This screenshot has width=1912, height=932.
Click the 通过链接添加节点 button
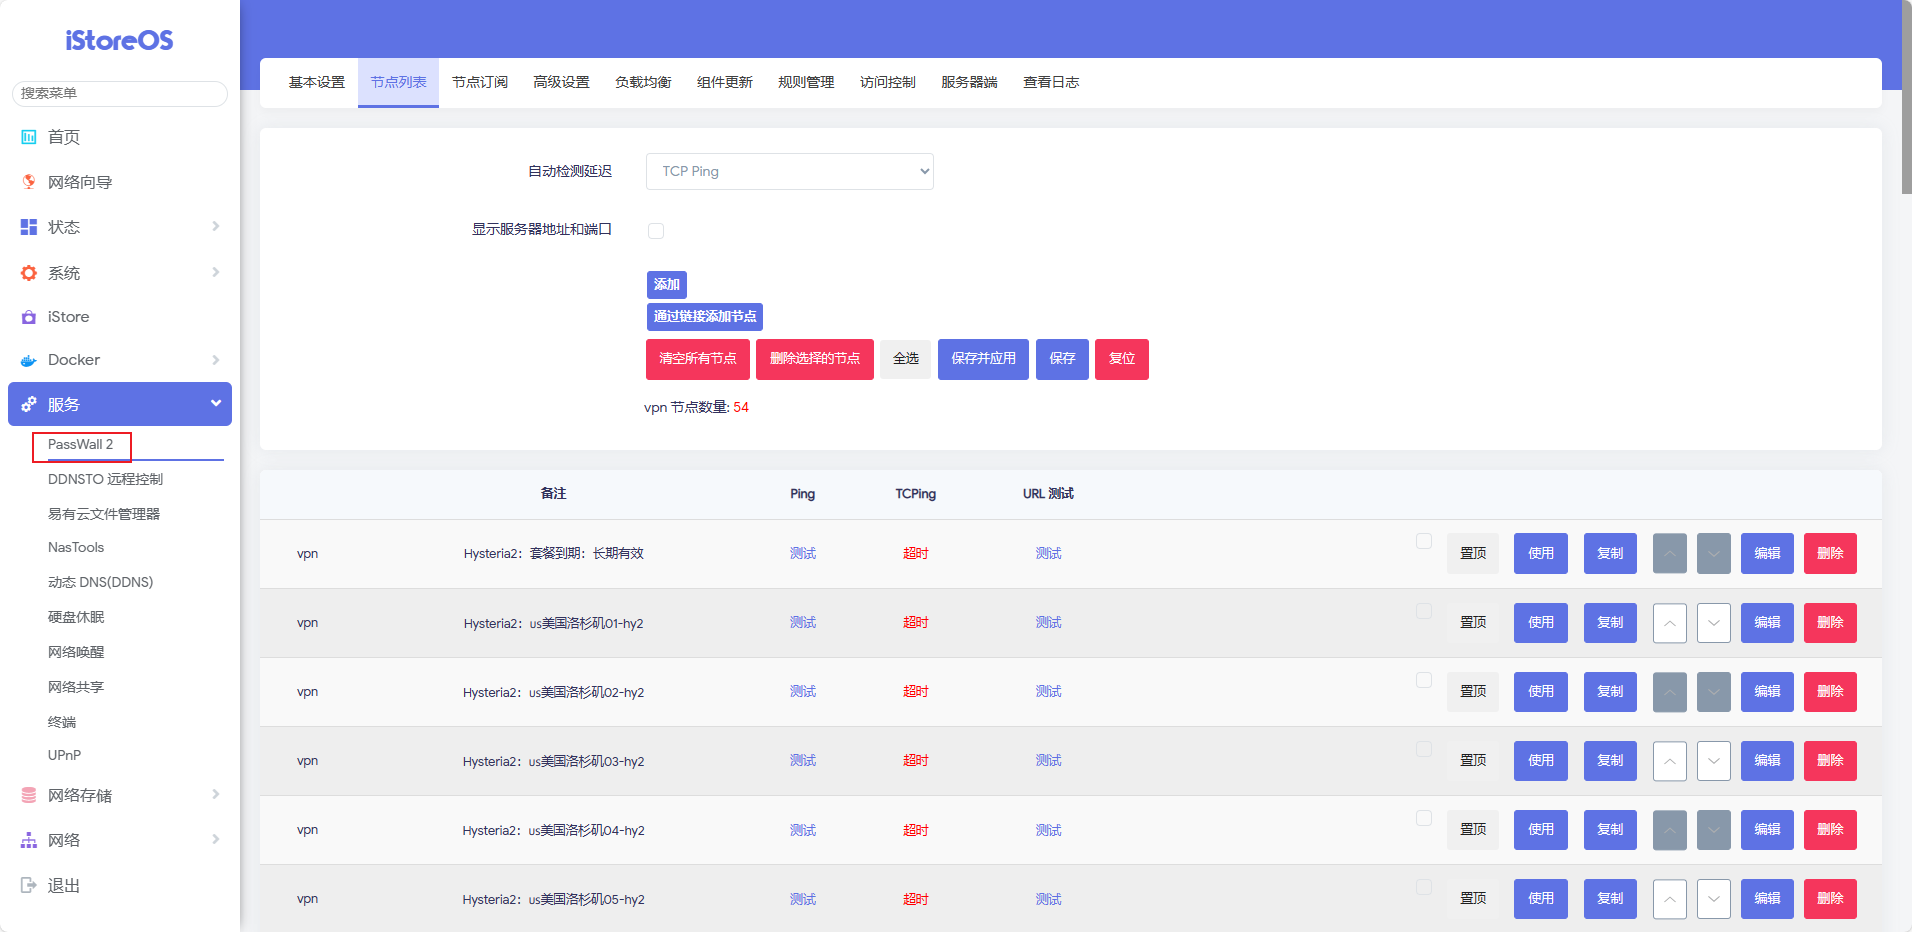(x=704, y=316)
